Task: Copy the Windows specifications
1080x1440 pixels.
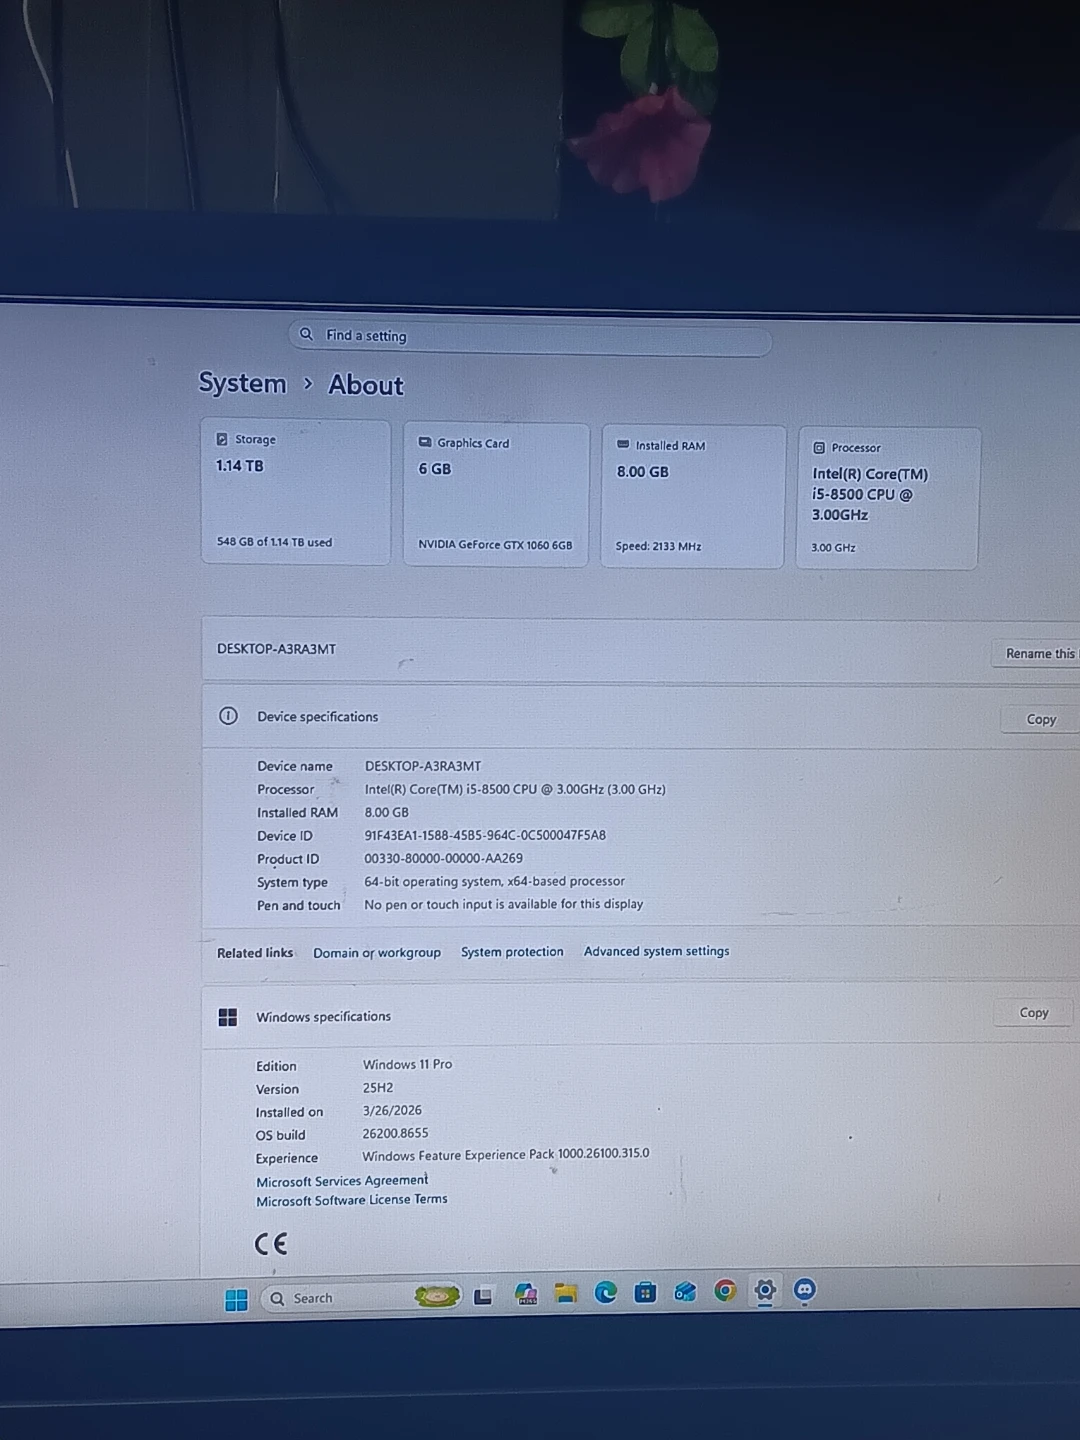Action: pyautogui.click(x=1034, y=1013)
